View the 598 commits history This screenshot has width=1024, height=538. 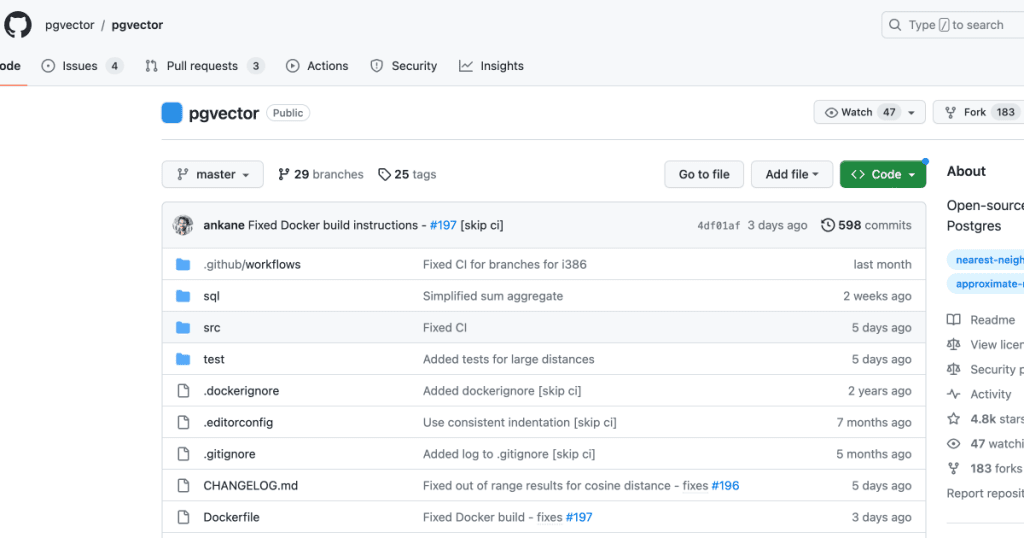866,225
